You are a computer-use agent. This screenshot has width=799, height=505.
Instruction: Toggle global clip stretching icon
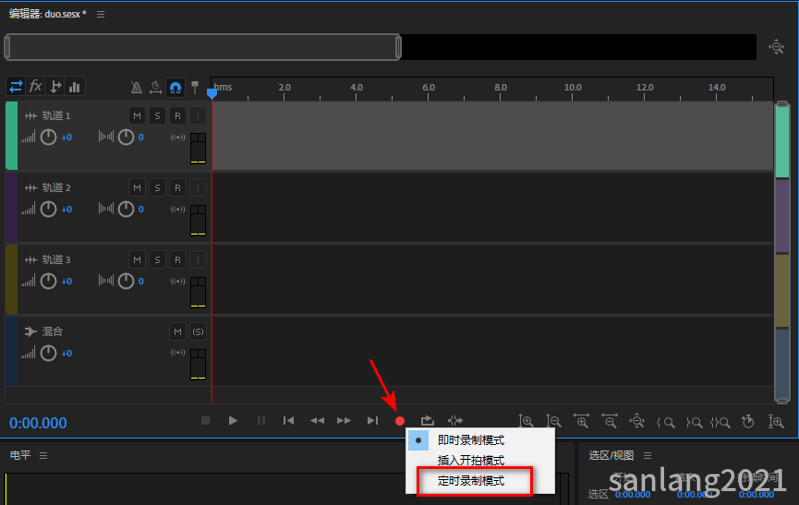point(155,88)
